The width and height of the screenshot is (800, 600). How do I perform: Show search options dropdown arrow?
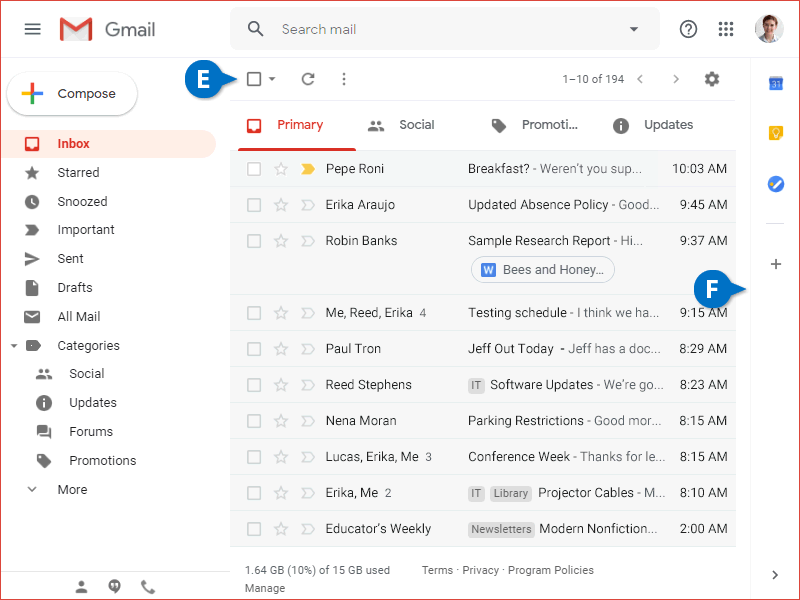point(634,29)
